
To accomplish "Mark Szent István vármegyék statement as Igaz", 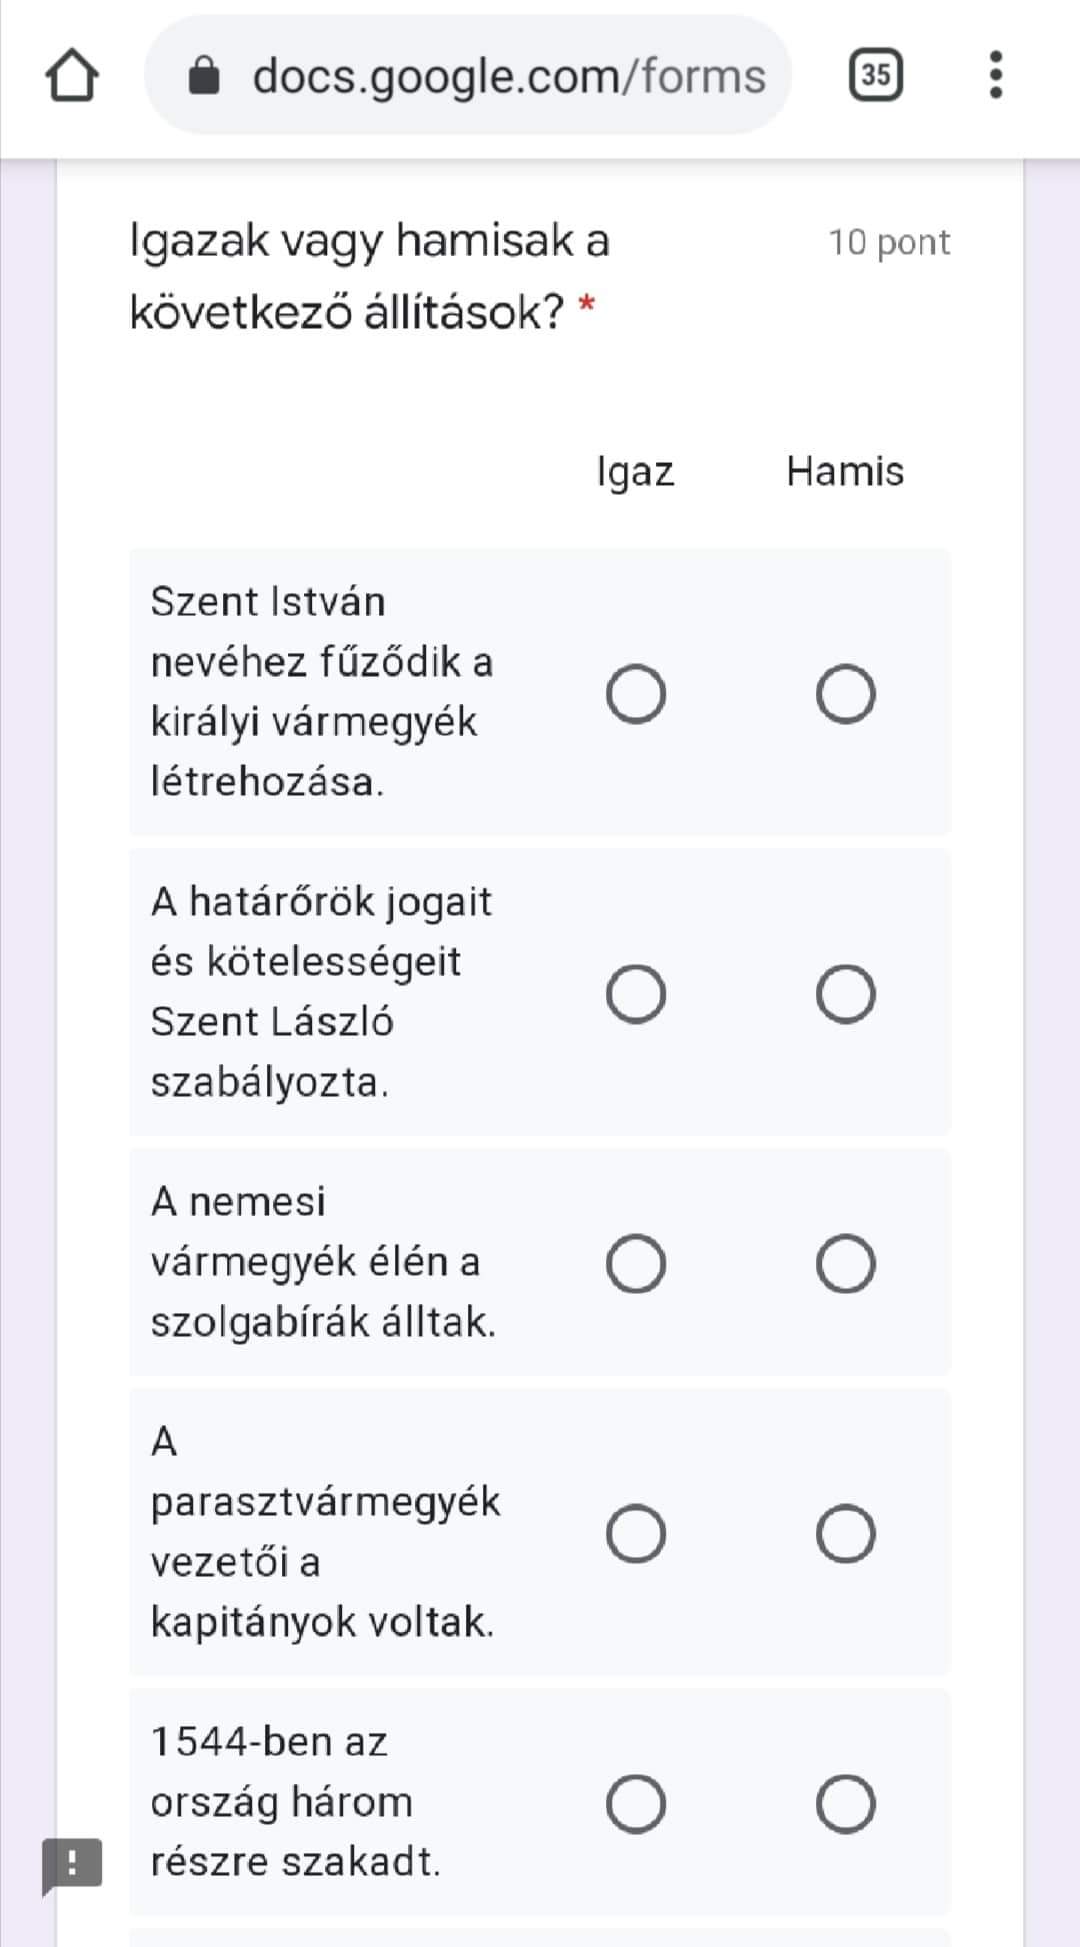I will coord(636,693).
